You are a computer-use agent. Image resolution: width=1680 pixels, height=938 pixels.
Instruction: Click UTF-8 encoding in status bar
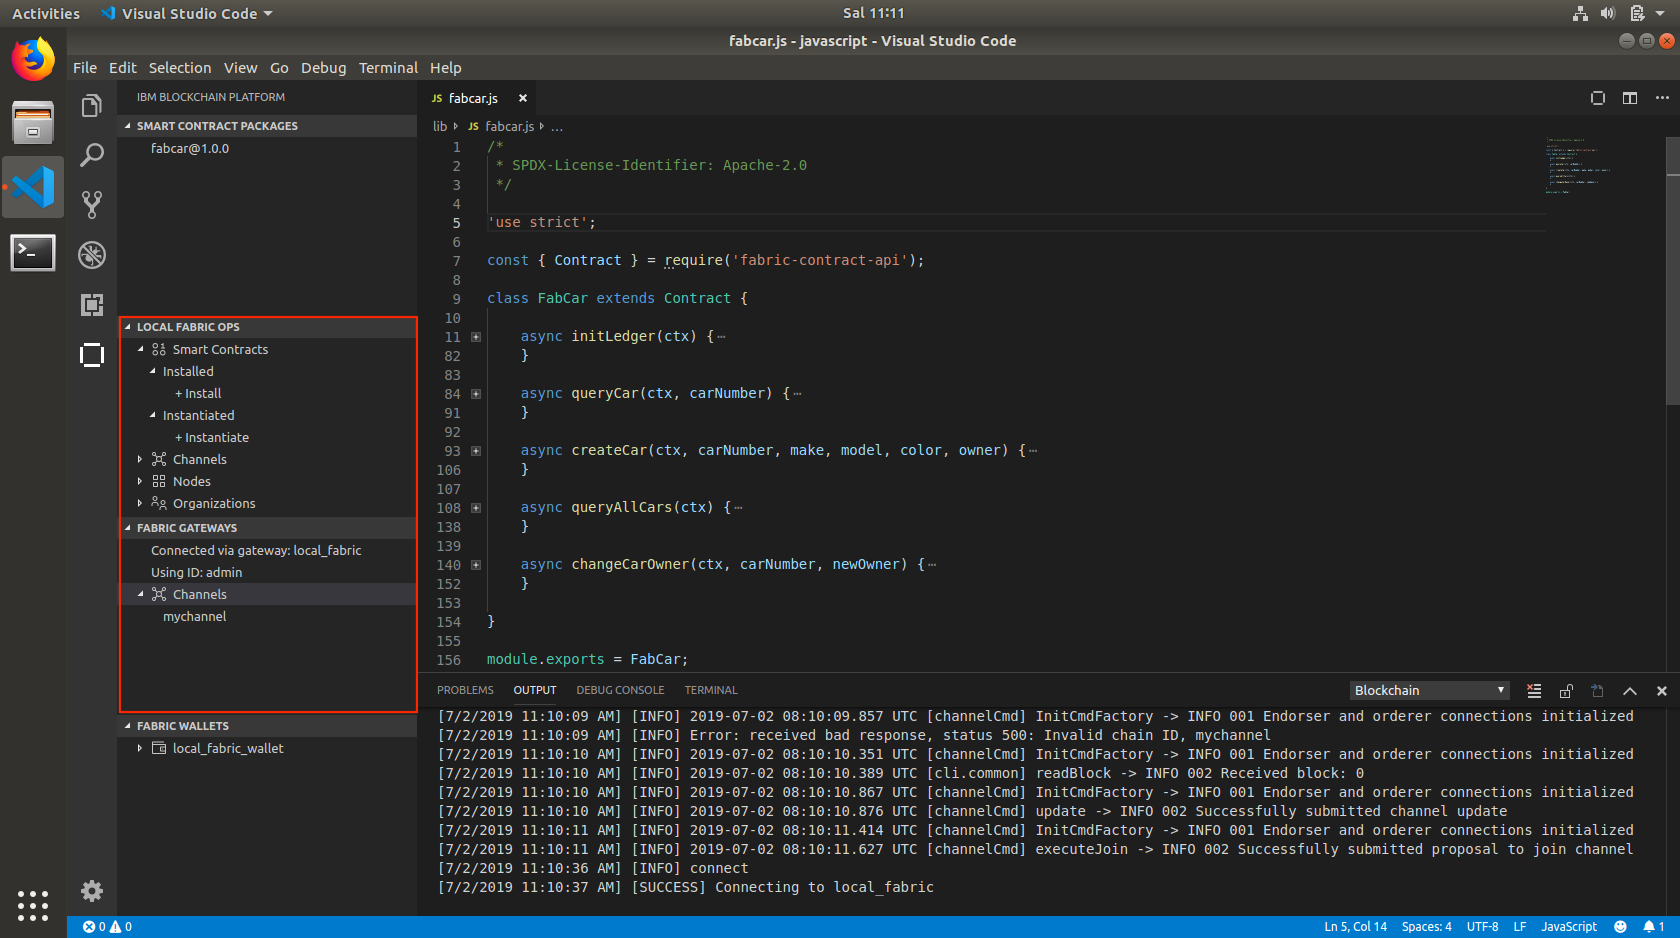(1482, 927)
